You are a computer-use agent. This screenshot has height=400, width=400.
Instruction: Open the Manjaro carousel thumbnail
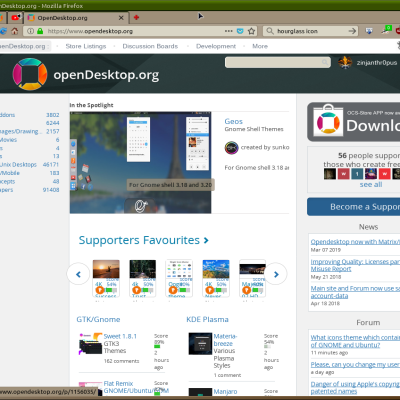coord(253,269)
